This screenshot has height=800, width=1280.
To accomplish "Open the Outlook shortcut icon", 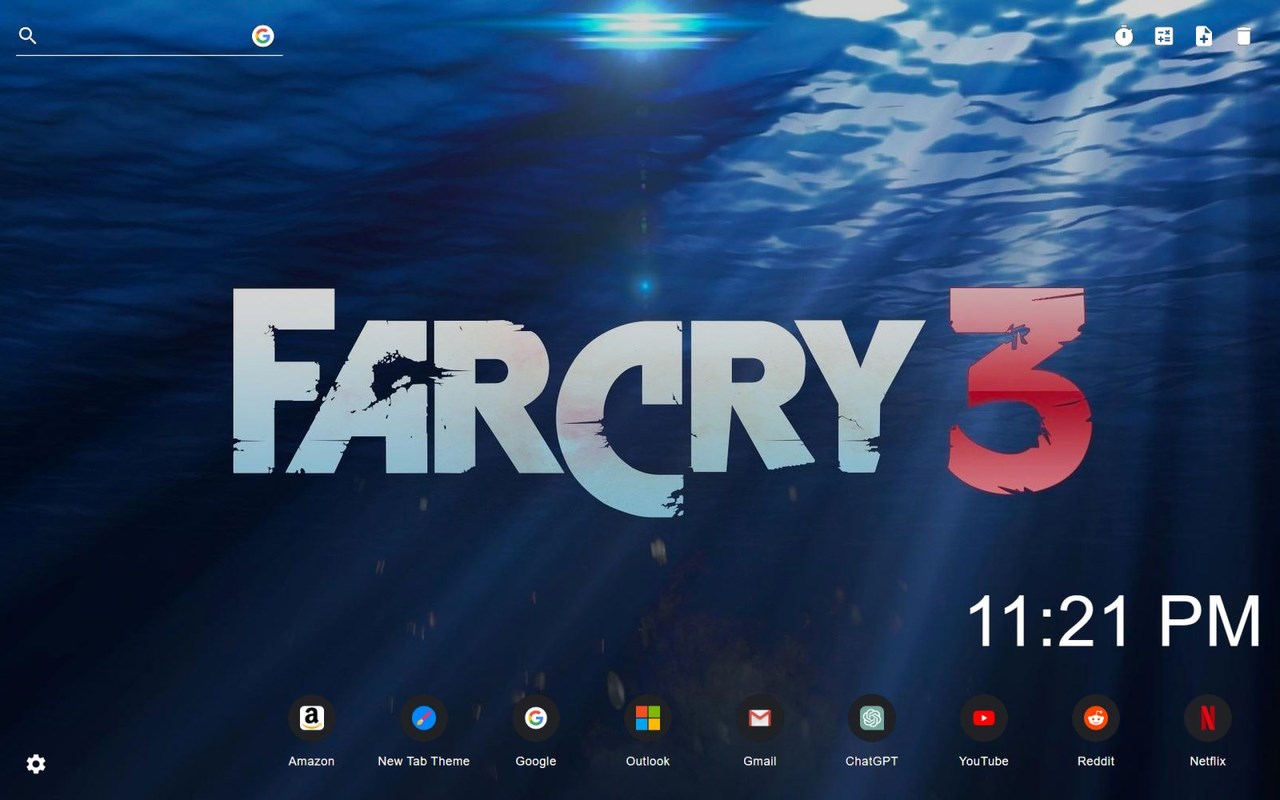I will pyautogui.click(x=648, y=718).
